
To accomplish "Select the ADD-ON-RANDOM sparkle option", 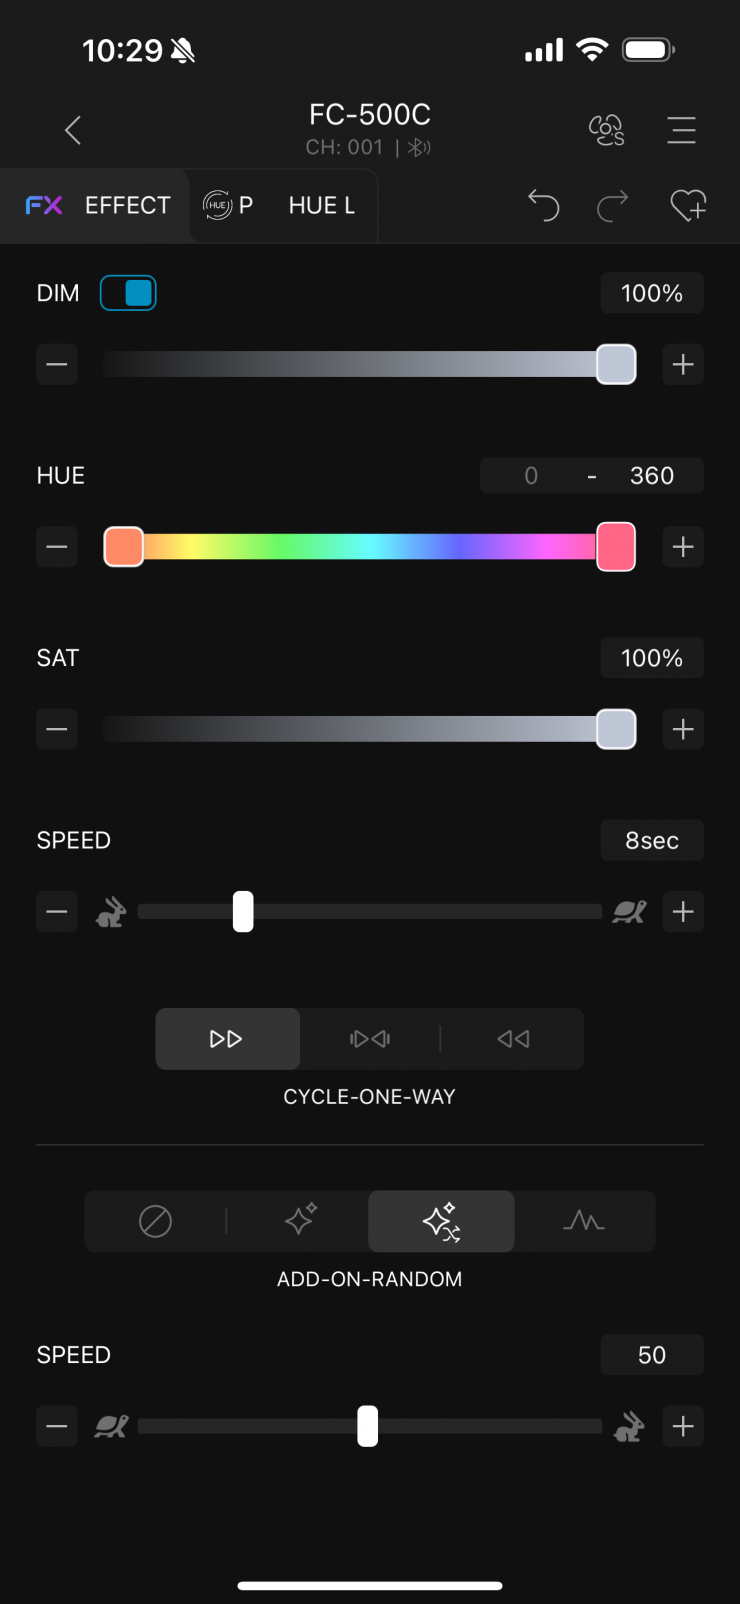I will (441, 1221).
